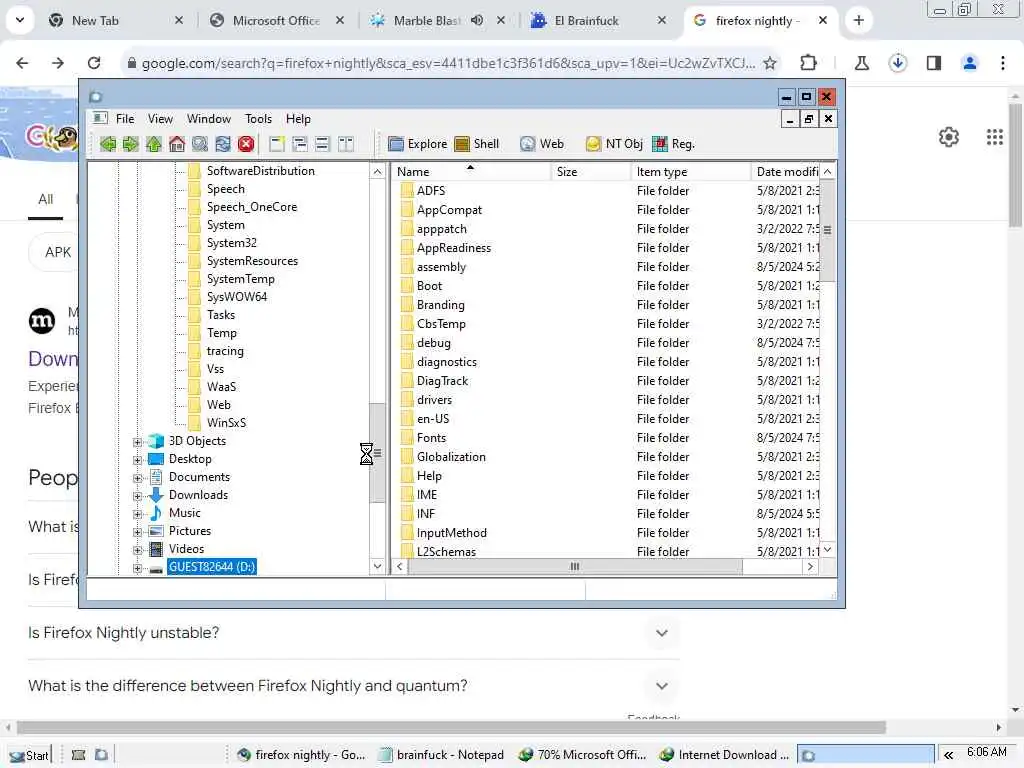The height and width of the screenshot is (768, 1024).
Task: Select WinSxS folder in the tree
Action: (226, 423)
